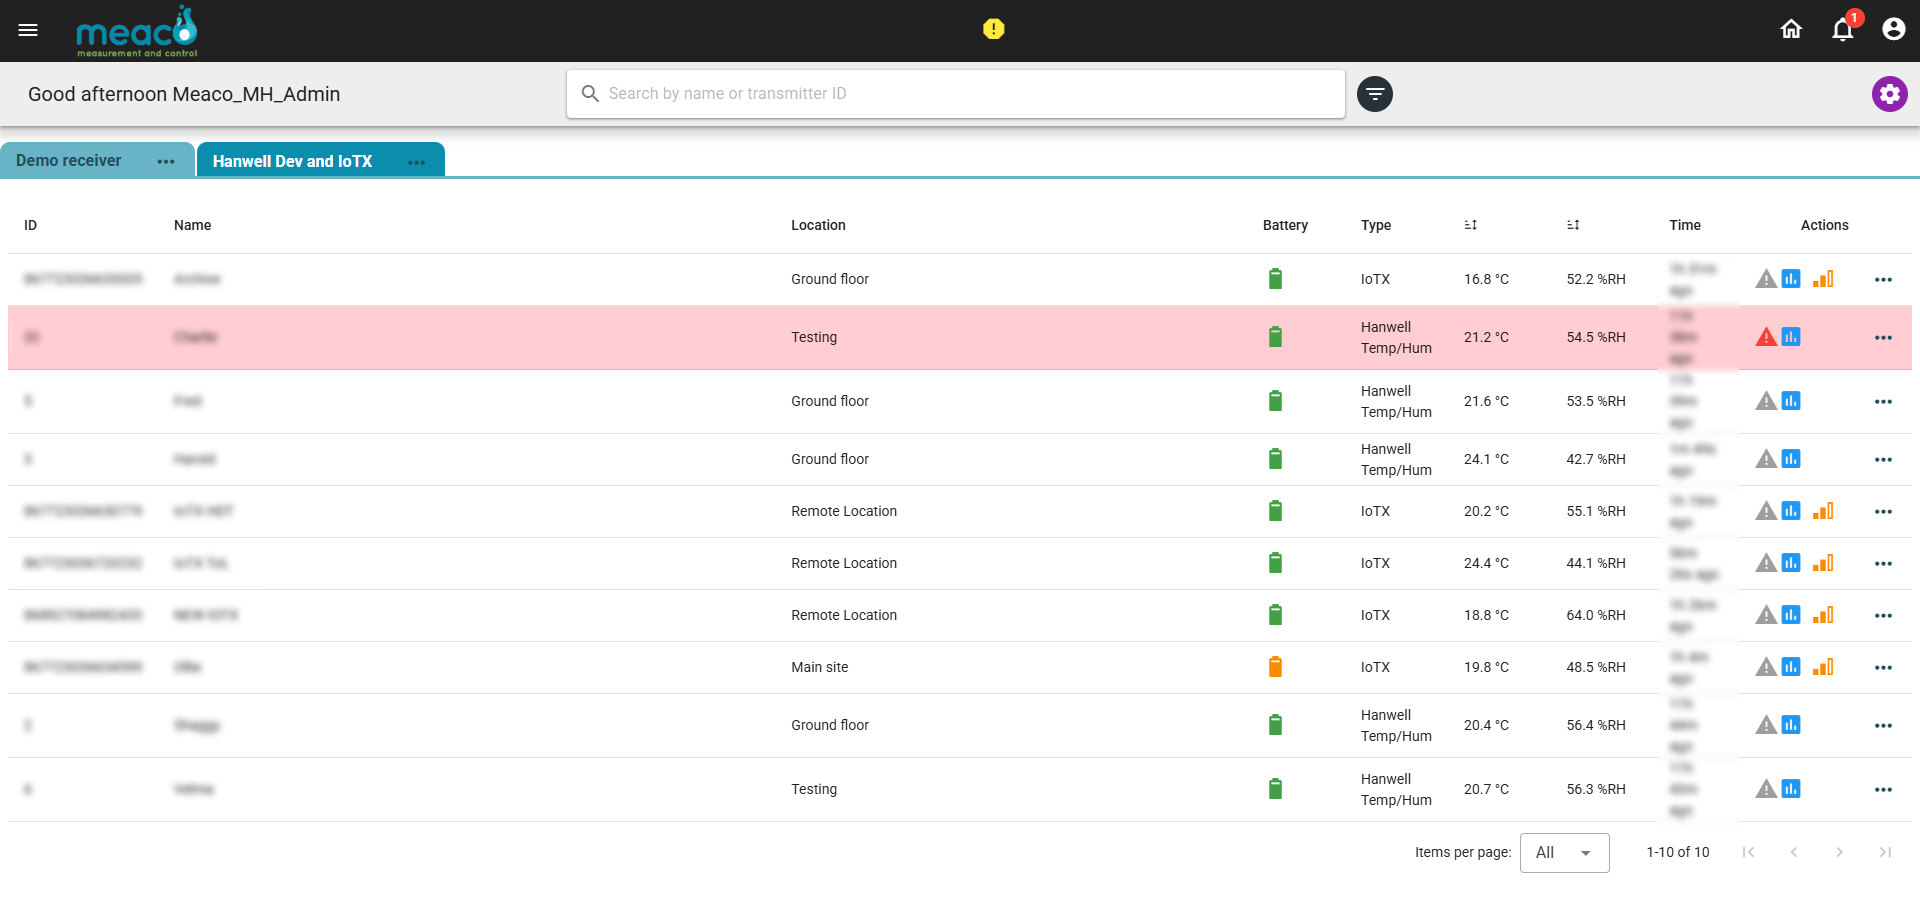Go to next page of results
Image resolution: width=1920 pixels, height=904 pixels.
tap(1839, 852)
